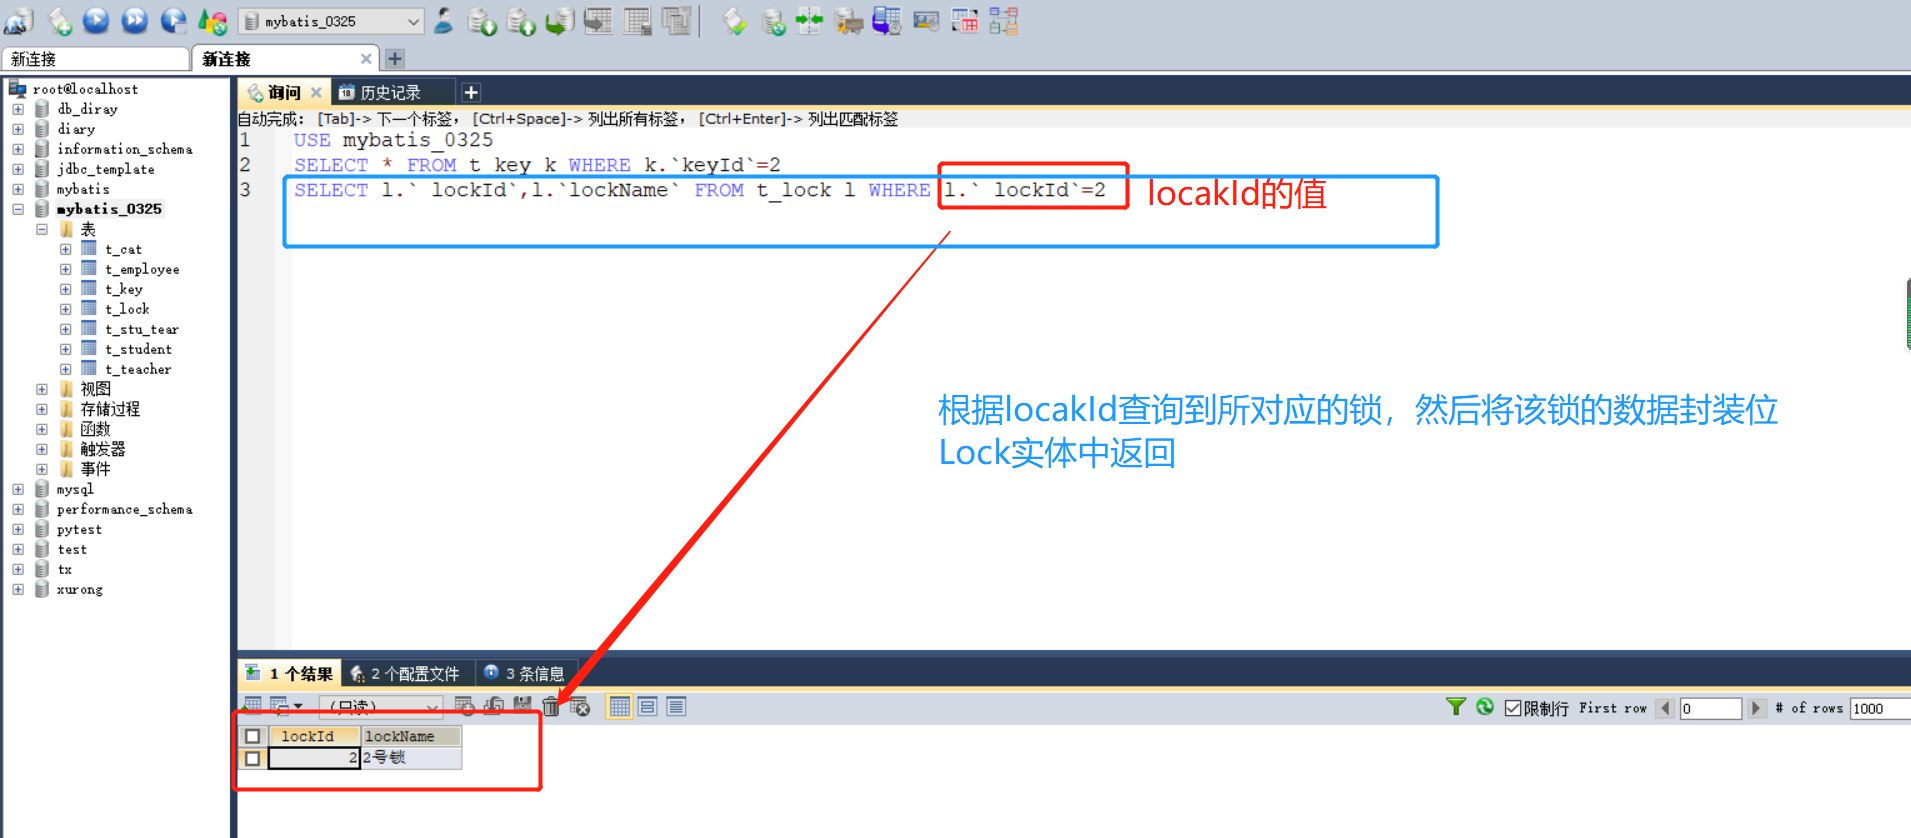
Task: Expand the information_schema node
Action: (18, 149)
